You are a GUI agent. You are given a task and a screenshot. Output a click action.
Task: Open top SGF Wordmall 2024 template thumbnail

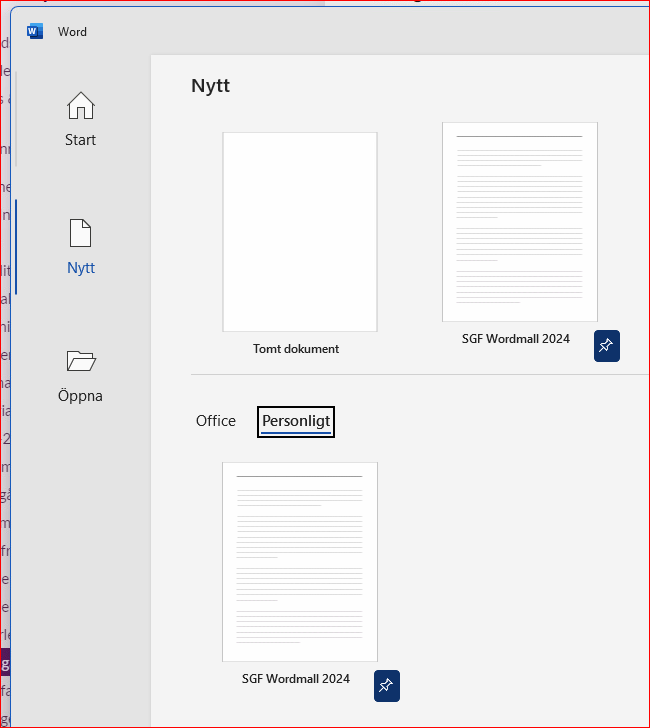coord(520,222)
